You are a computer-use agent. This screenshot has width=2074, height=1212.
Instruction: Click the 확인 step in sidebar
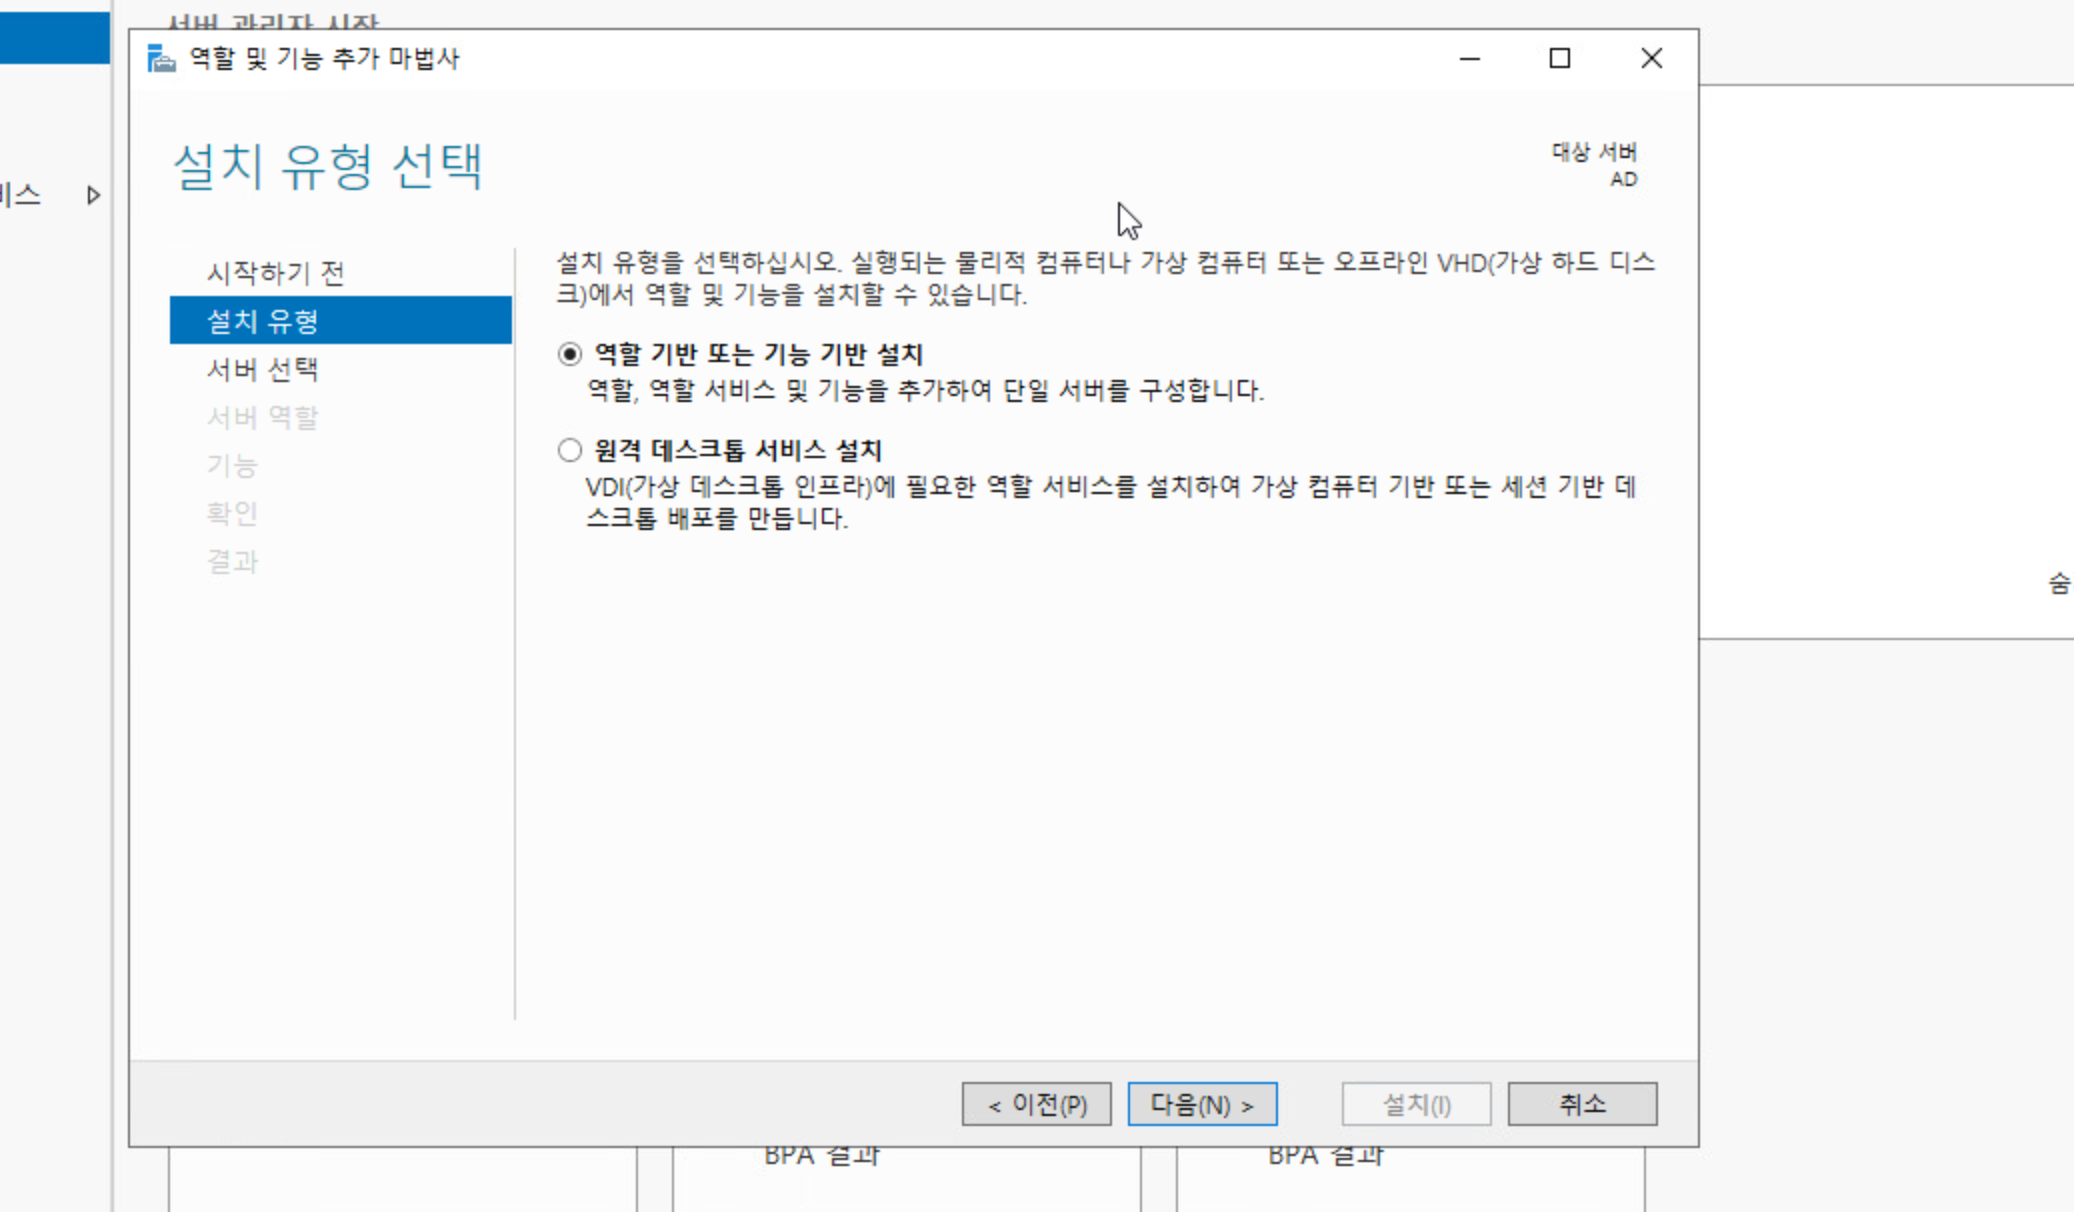click(x=232, y=513)
